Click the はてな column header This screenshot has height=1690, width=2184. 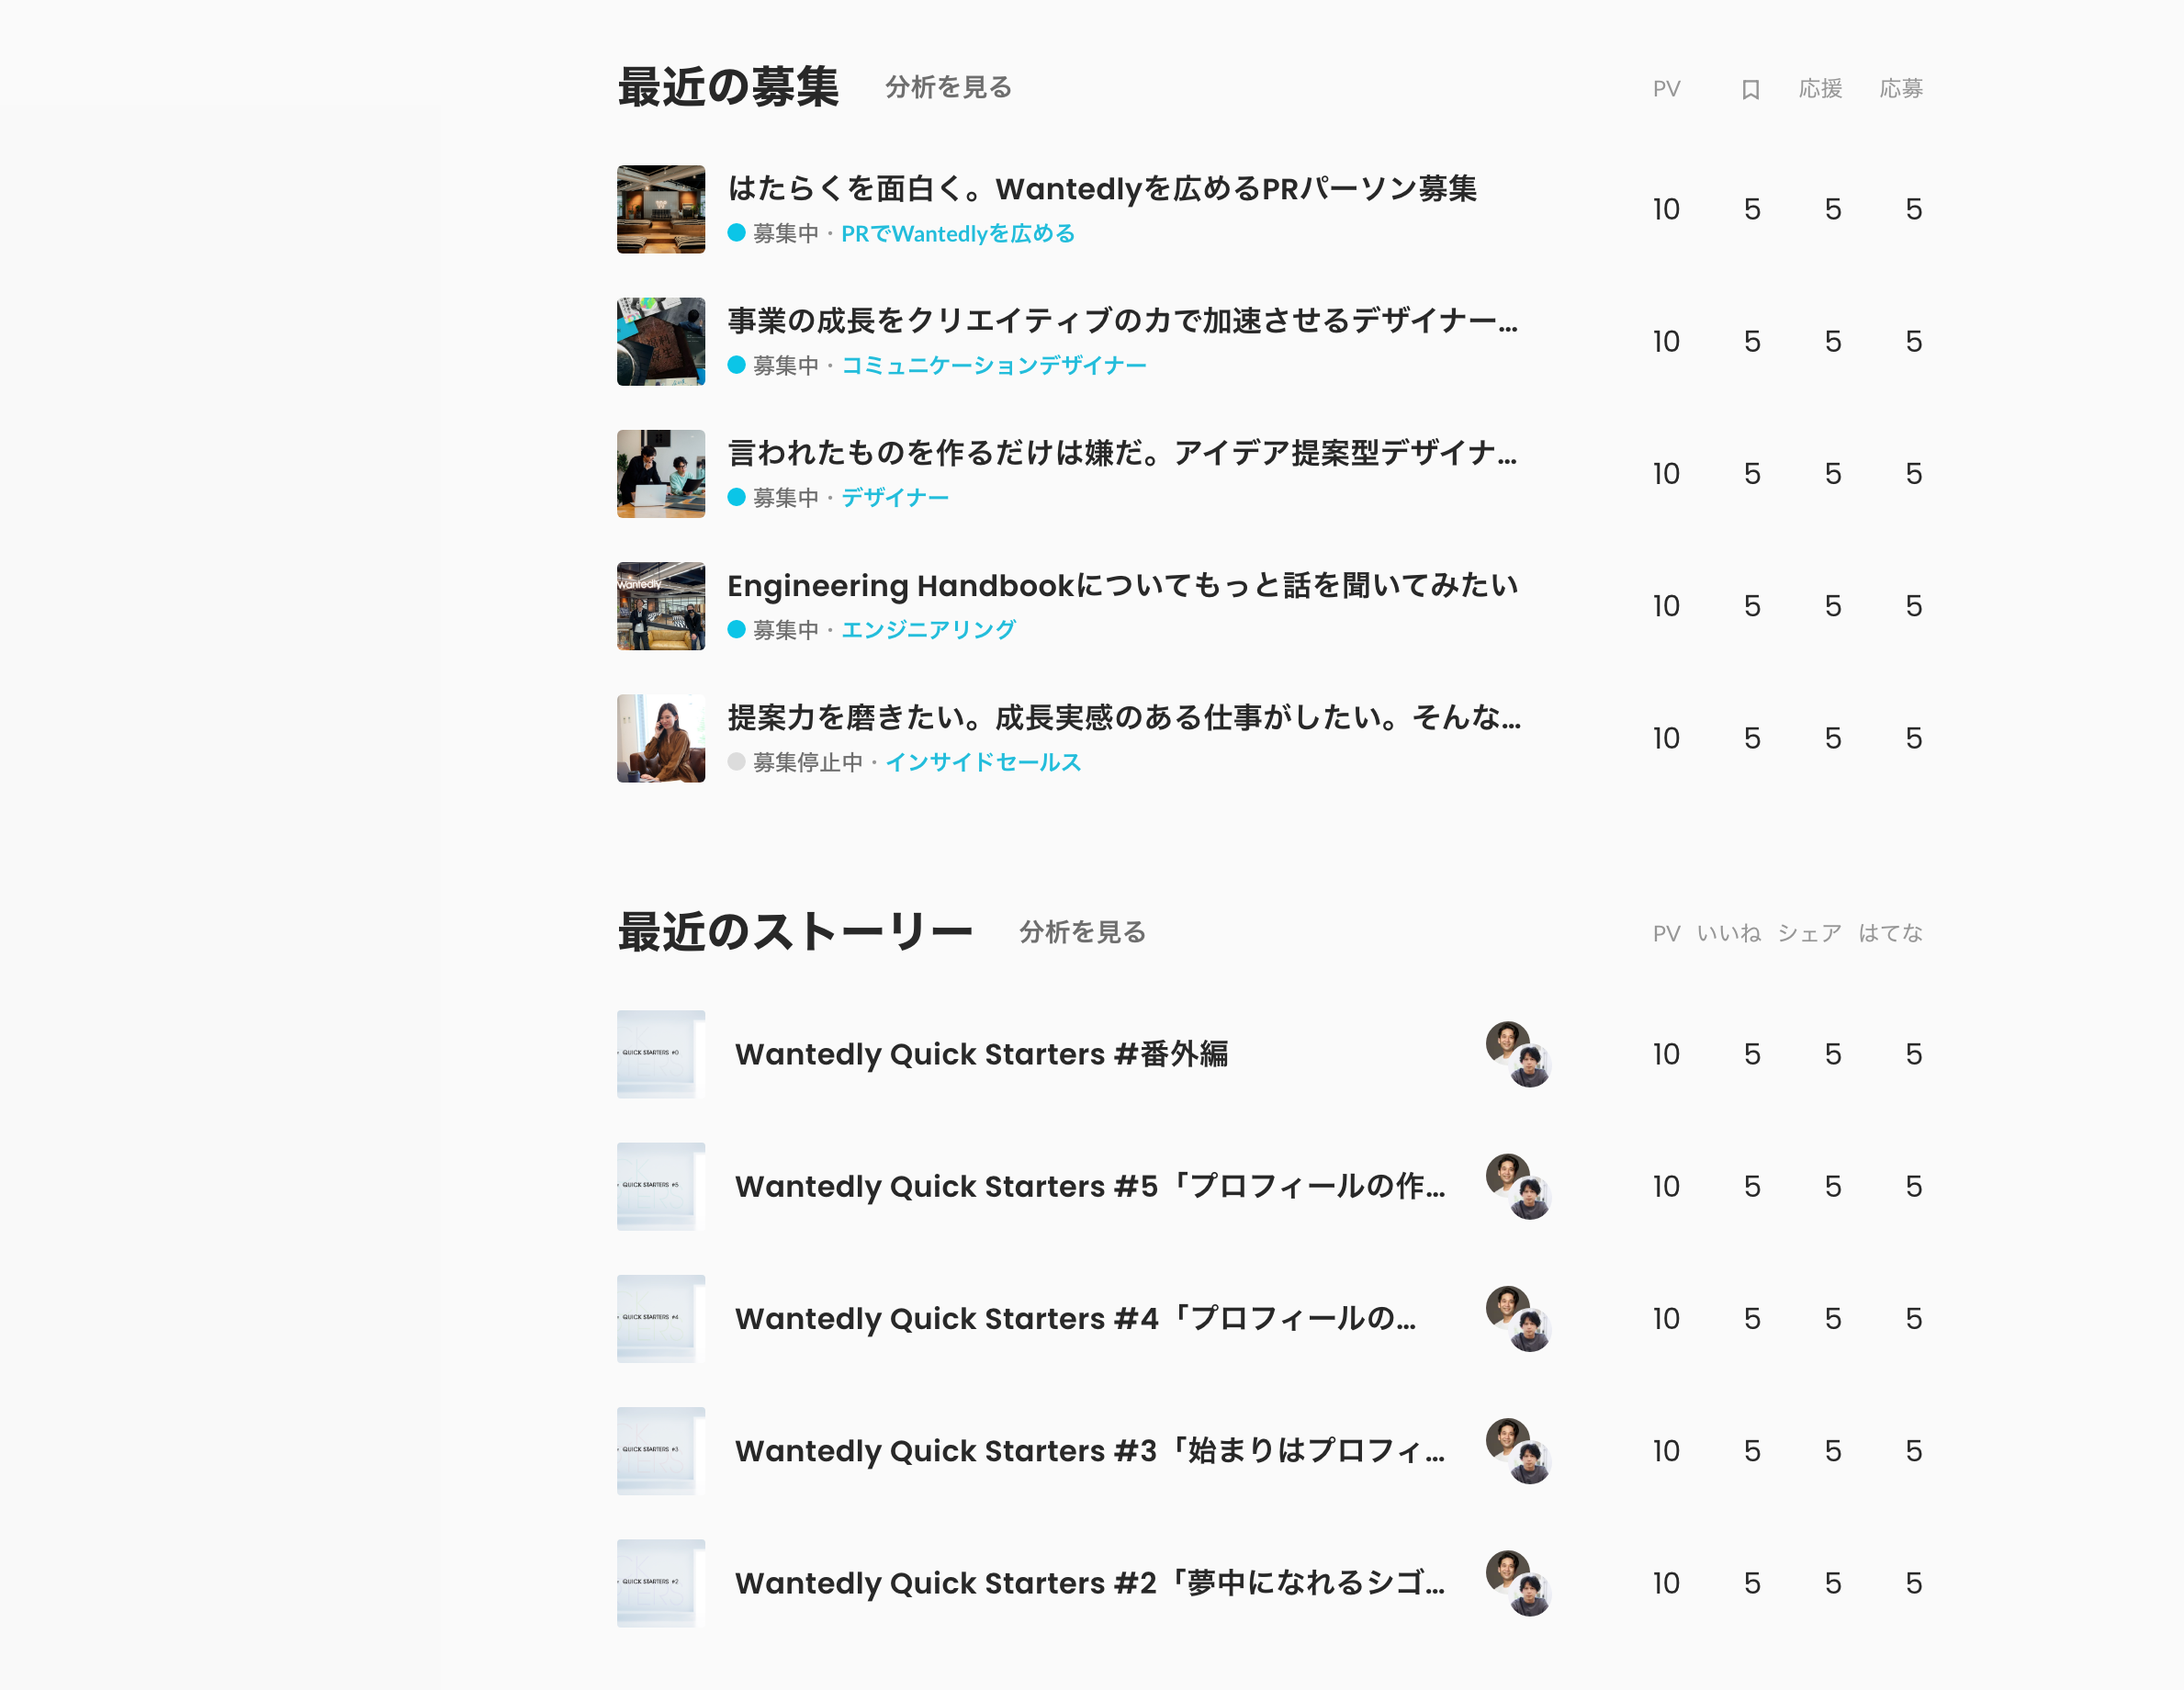tap(1890, 933)
